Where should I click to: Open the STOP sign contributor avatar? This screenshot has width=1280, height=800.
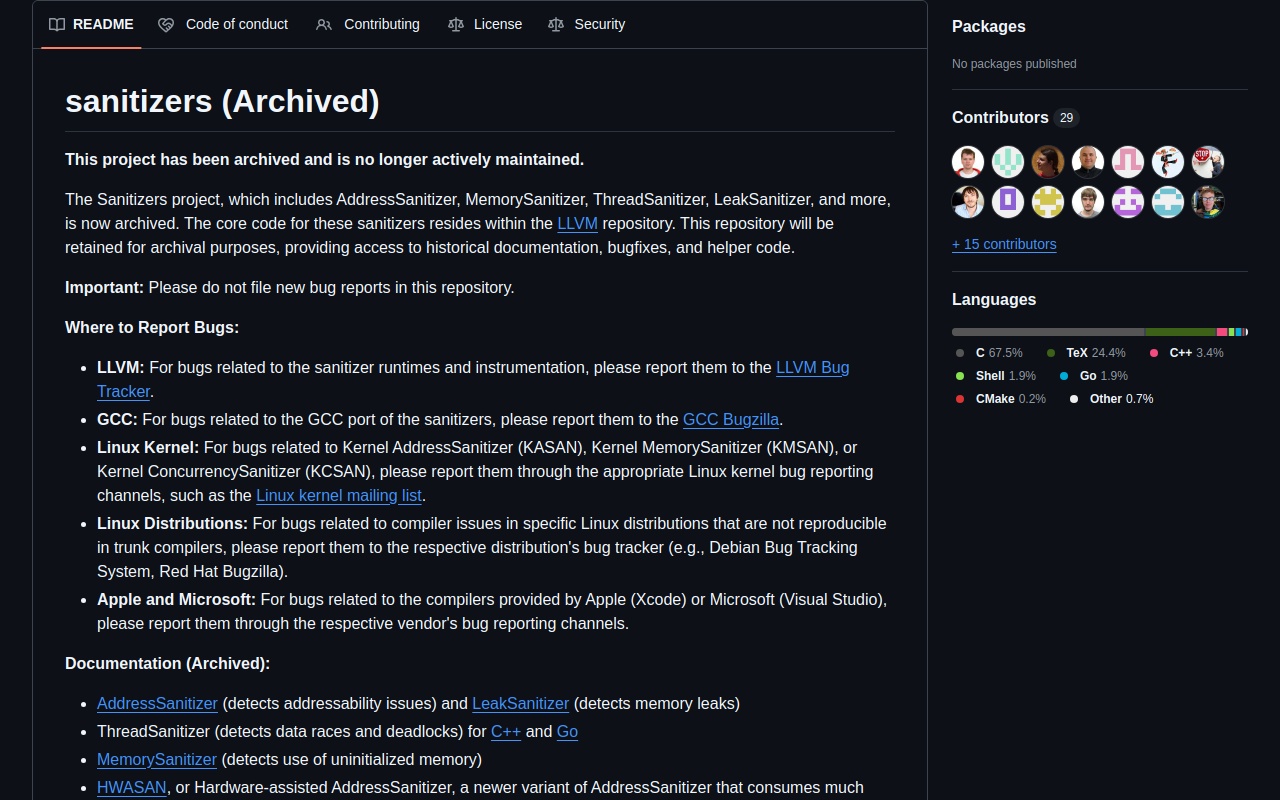pos(1208,162)
